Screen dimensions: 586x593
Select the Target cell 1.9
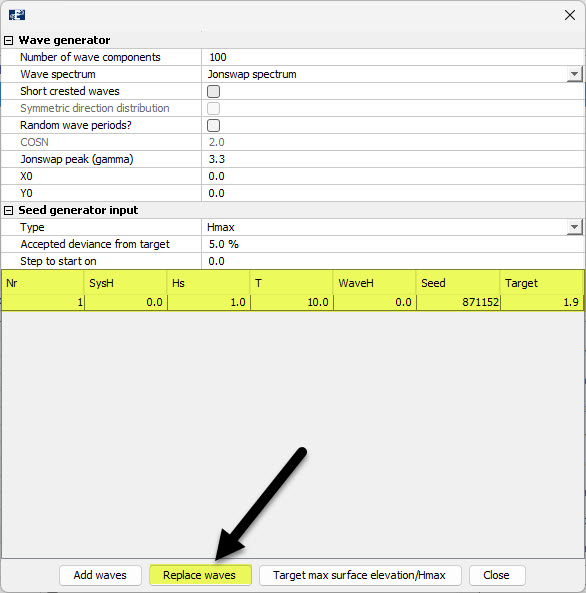click(x=542, y=302)
